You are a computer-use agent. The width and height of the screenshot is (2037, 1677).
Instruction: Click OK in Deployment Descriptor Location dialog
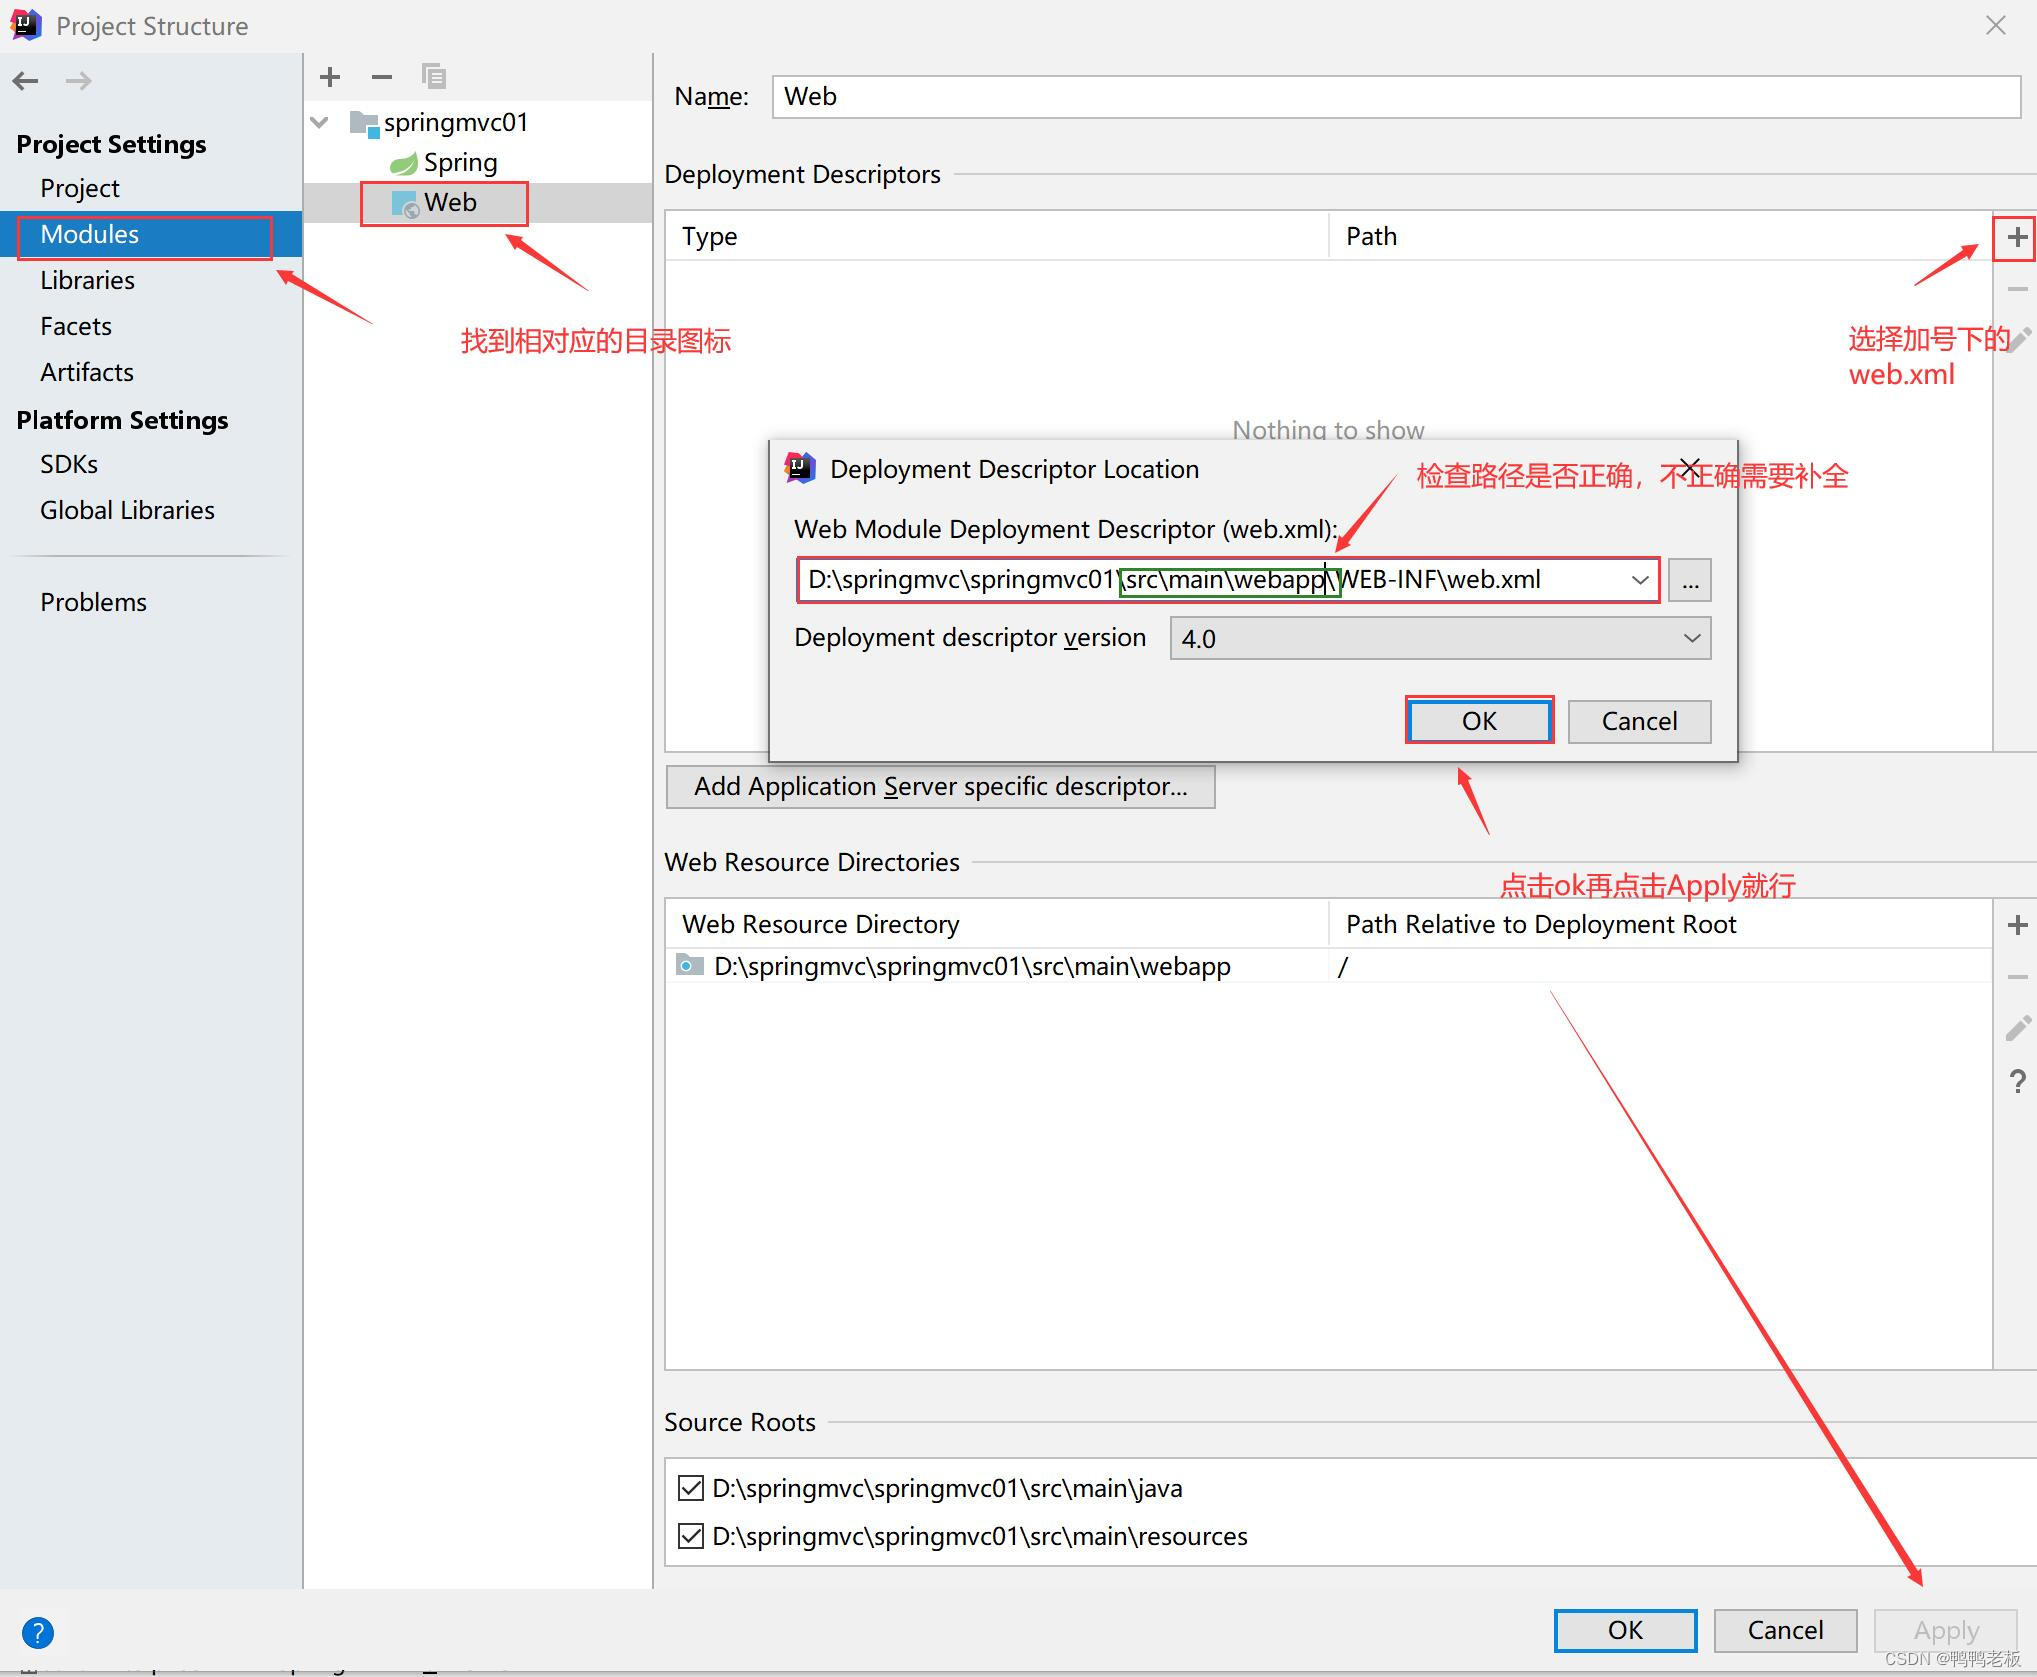click(1478, 722)
